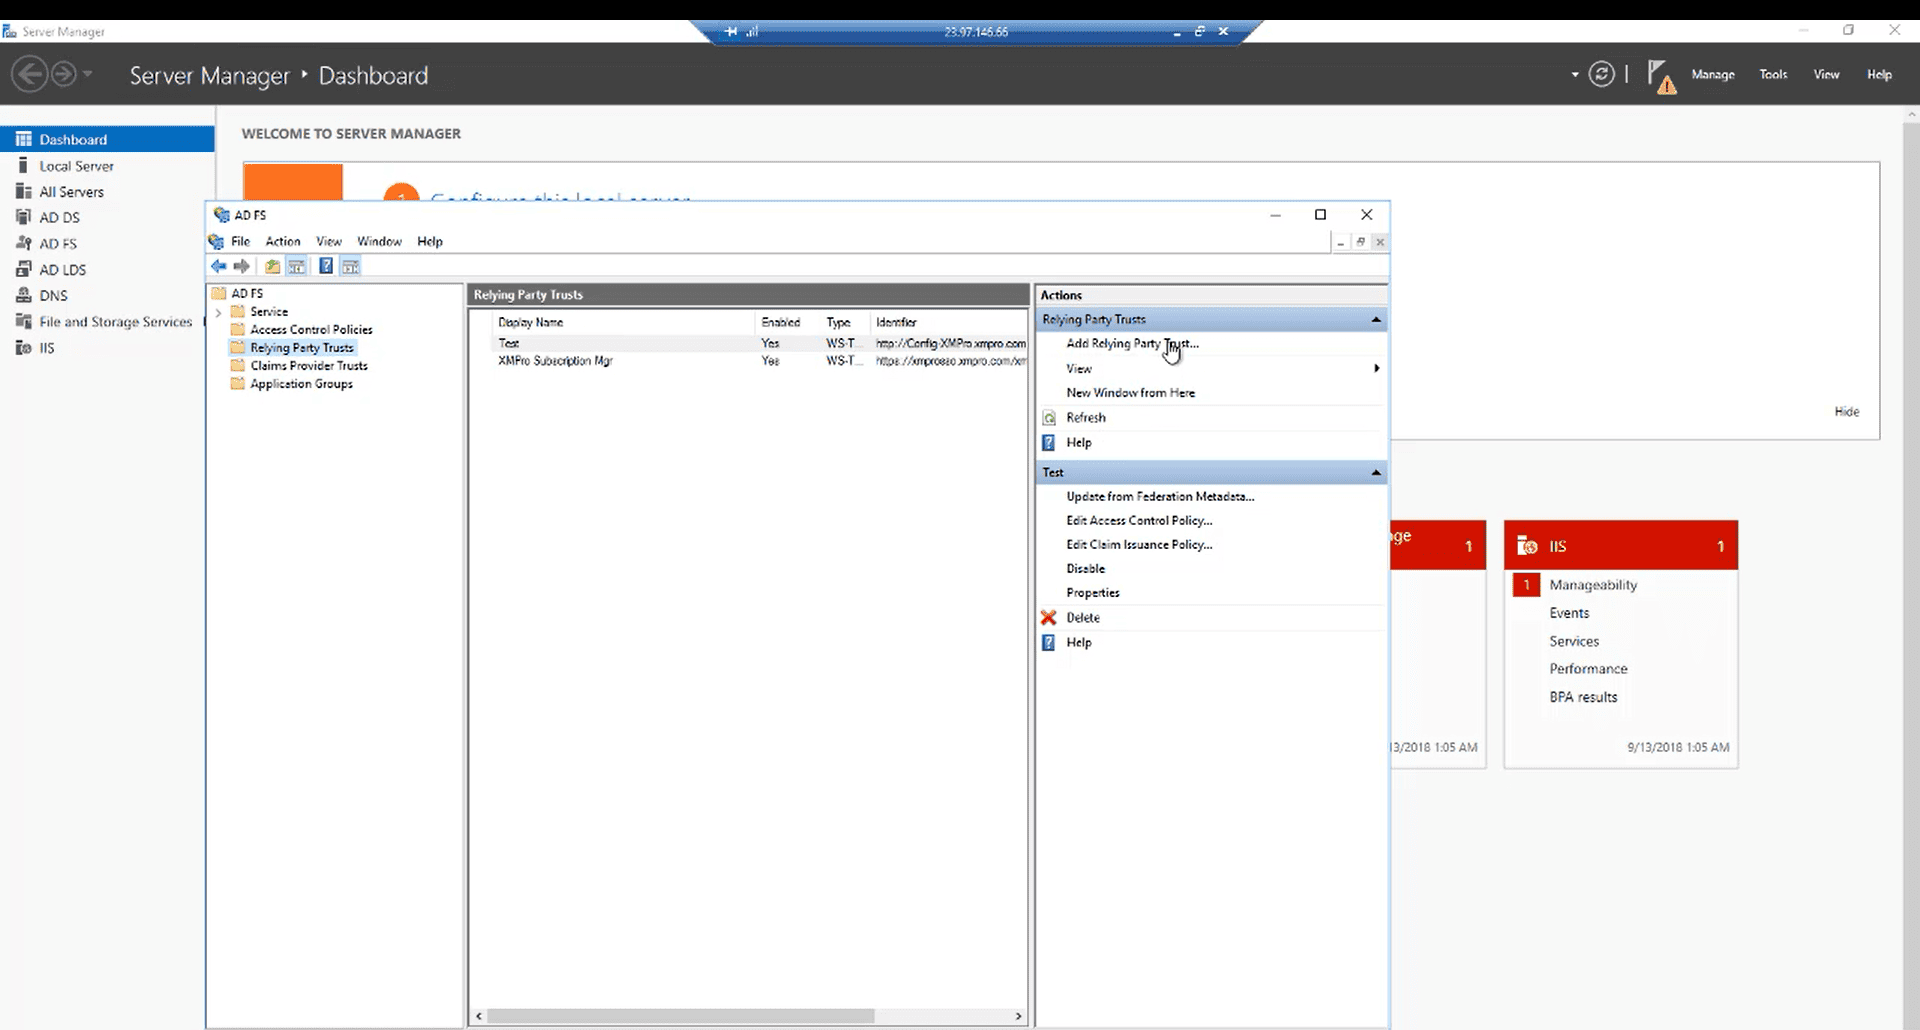Click Add Relying Party Trust action
This screenshot has height=1030, width=1920.
tap(1132, 344)
